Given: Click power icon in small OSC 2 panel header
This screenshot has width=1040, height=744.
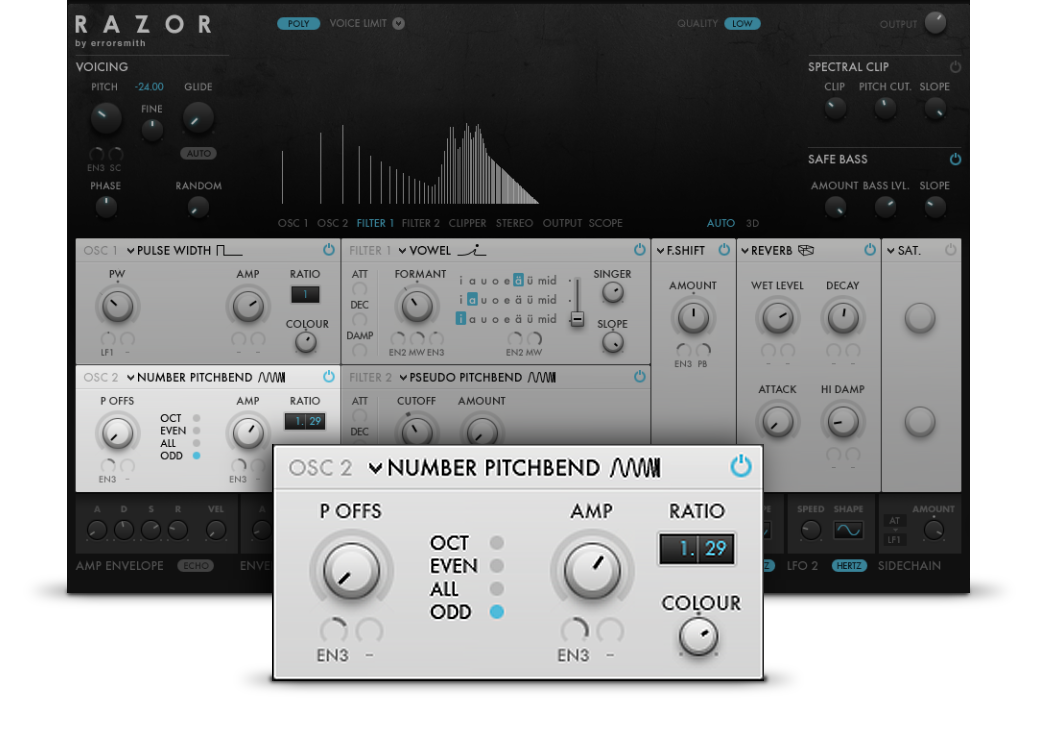Looking at the screenshot, I should point(328,377).
